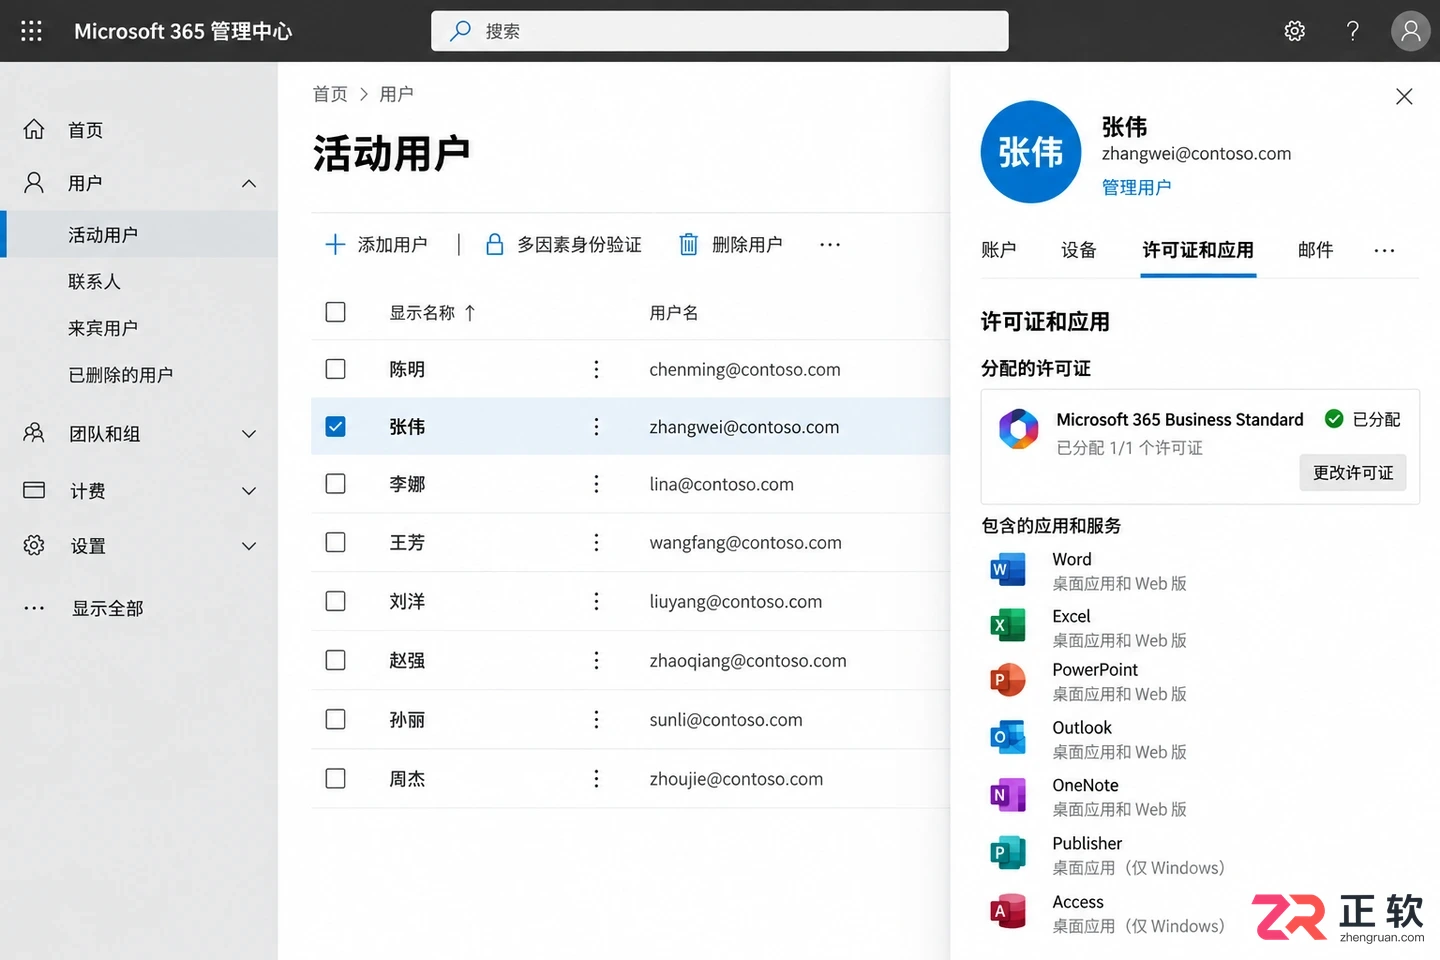1440x960 pixels.
Task: Switch to the 账户 tab
Action: (x=998, y=250)
